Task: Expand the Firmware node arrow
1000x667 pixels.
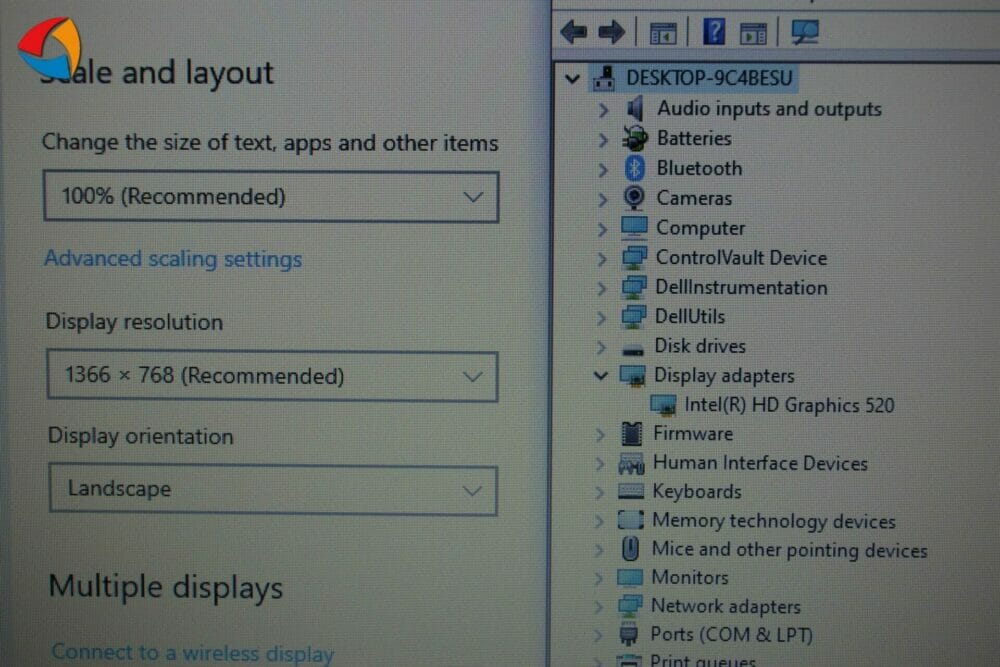Action: pyautogui.click(x=599, y=435)
